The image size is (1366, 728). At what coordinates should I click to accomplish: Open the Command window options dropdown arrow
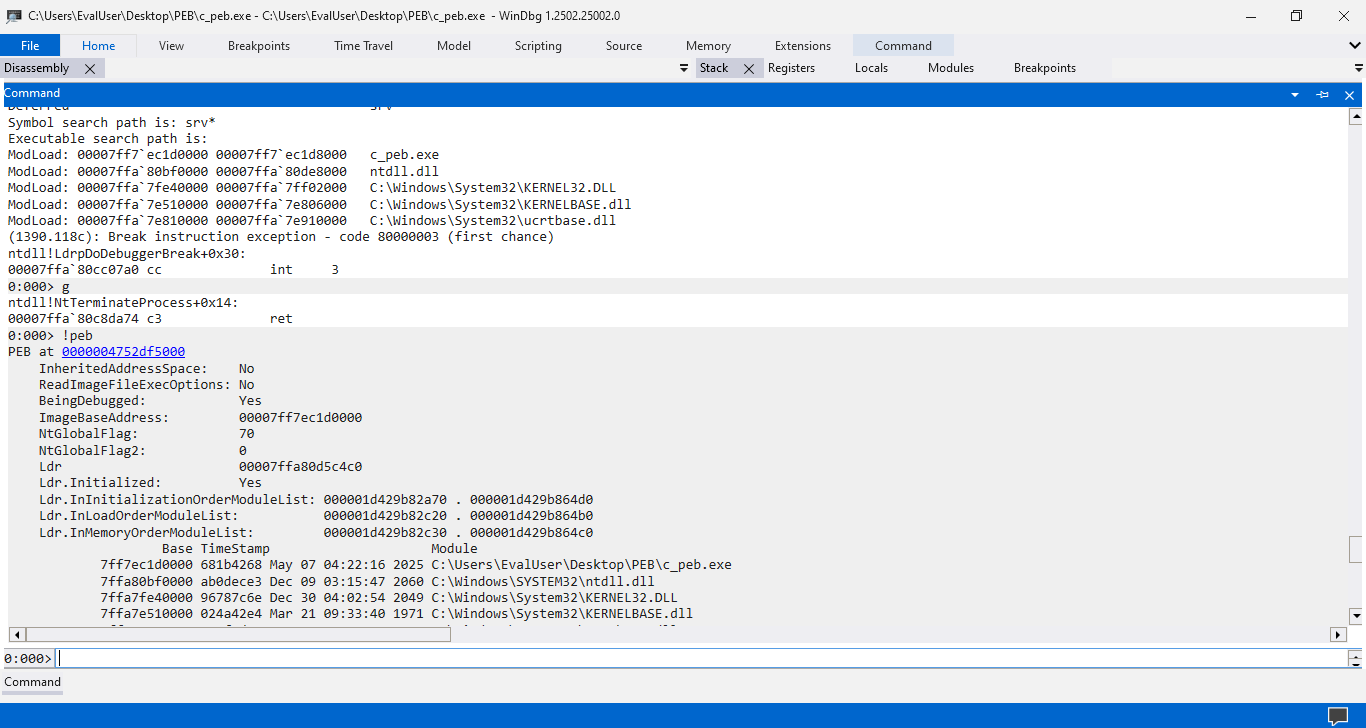1295,94
